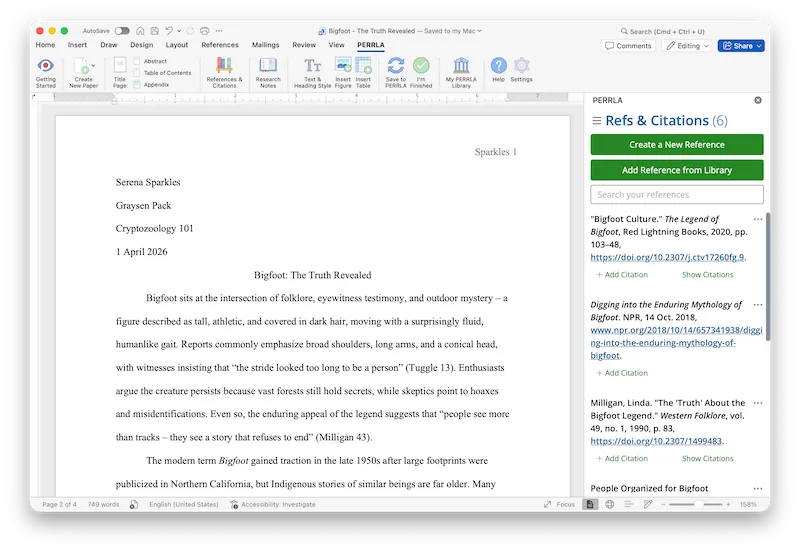The width and height of the screenshot is (800, 551).
Task: Open options for People Organized for Bigfoot reference
Action: (x=758, y=489)
